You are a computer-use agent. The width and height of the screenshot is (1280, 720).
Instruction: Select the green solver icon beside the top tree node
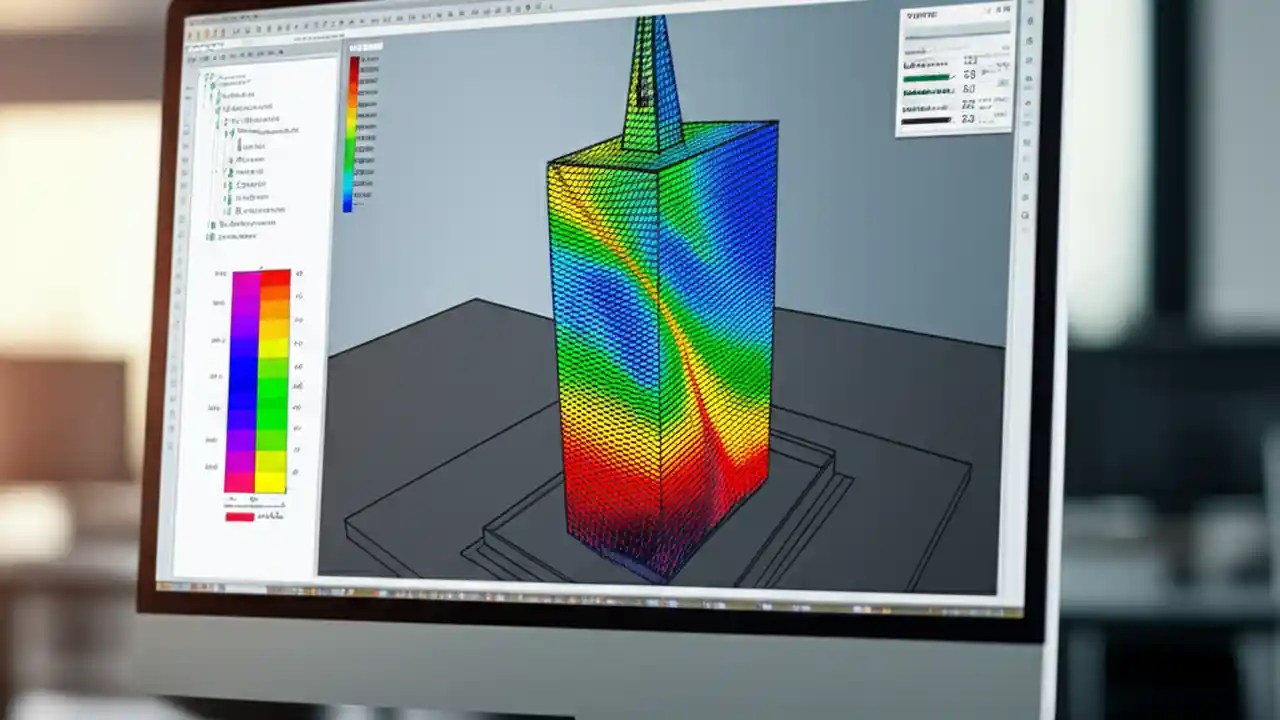pos(213,82)
